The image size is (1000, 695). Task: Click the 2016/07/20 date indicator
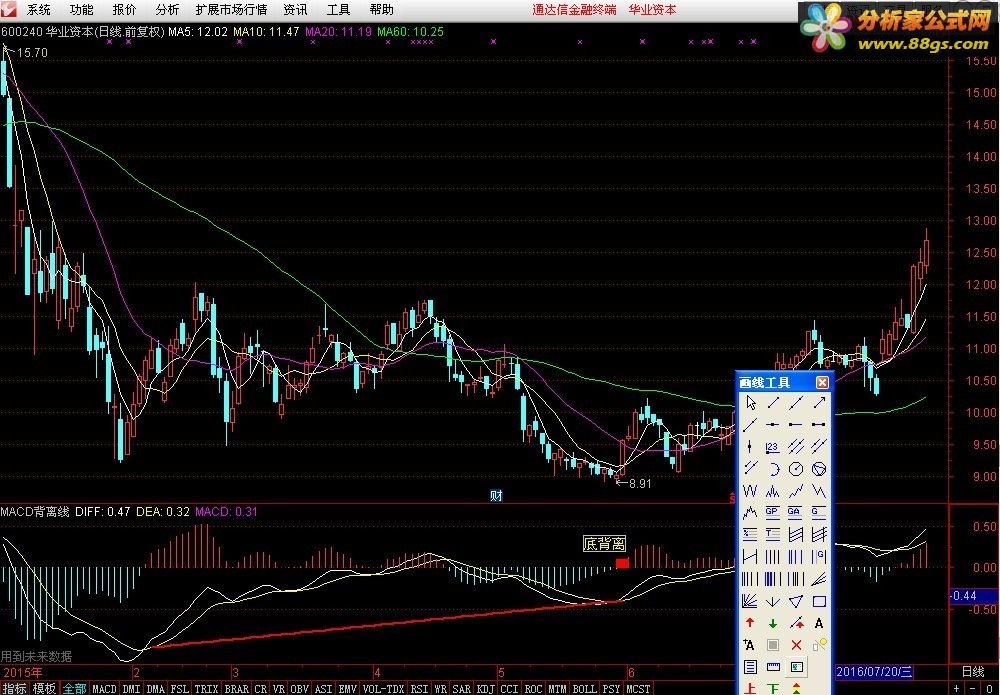(x=874, y=671)
